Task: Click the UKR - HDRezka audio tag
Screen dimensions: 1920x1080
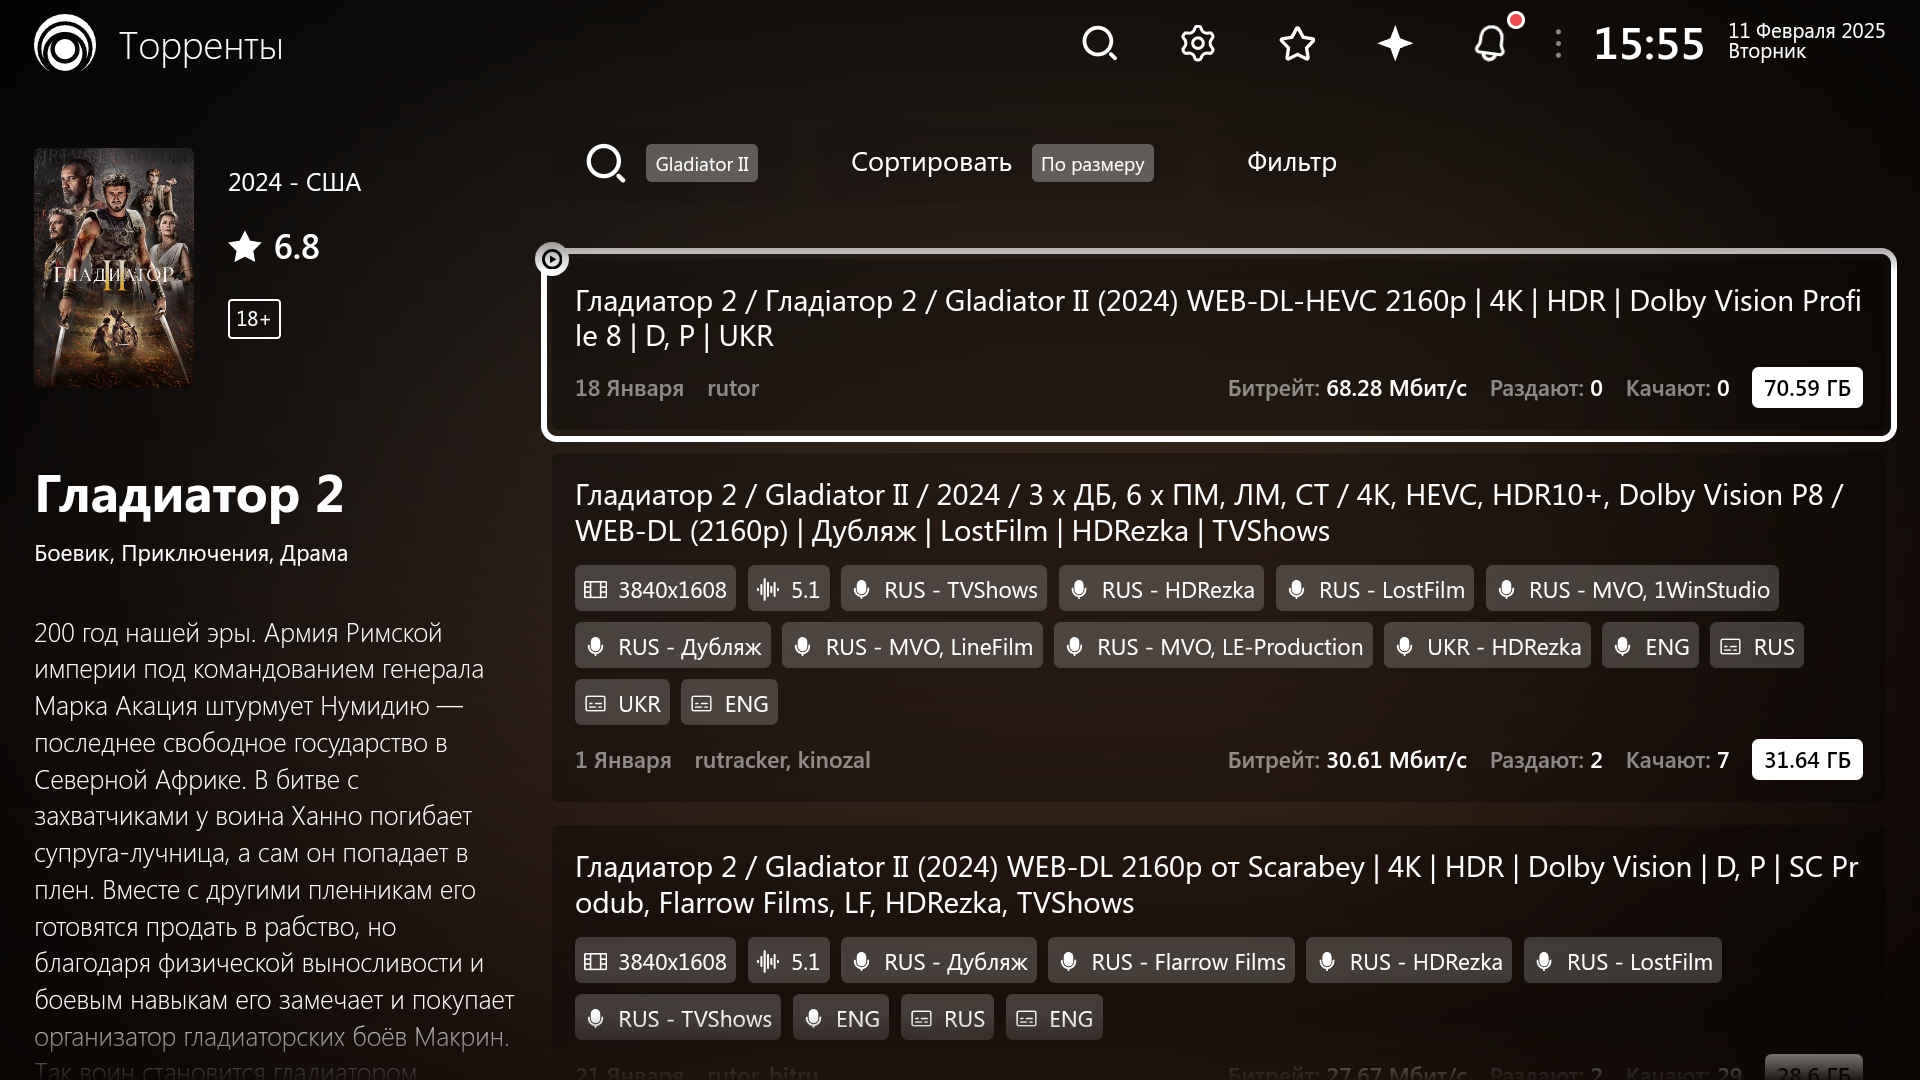Action: [x=1487, y=647]
